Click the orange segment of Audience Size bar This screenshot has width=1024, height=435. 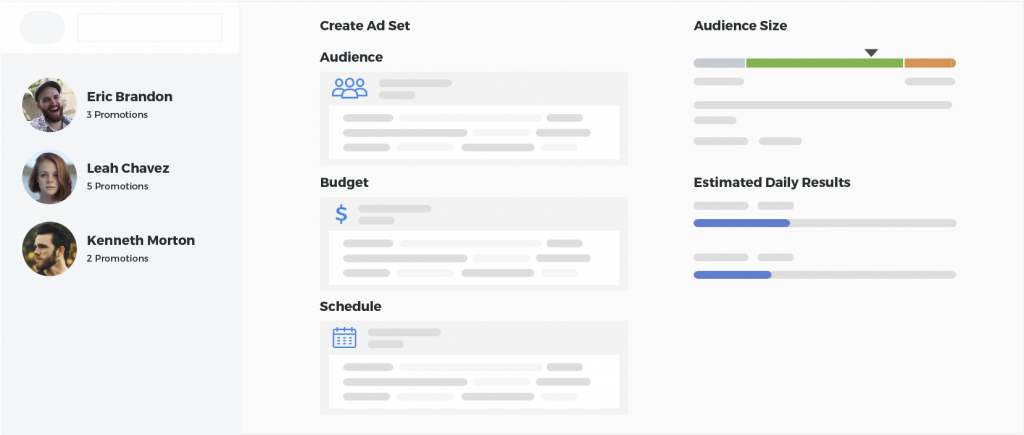coord(930,63)
